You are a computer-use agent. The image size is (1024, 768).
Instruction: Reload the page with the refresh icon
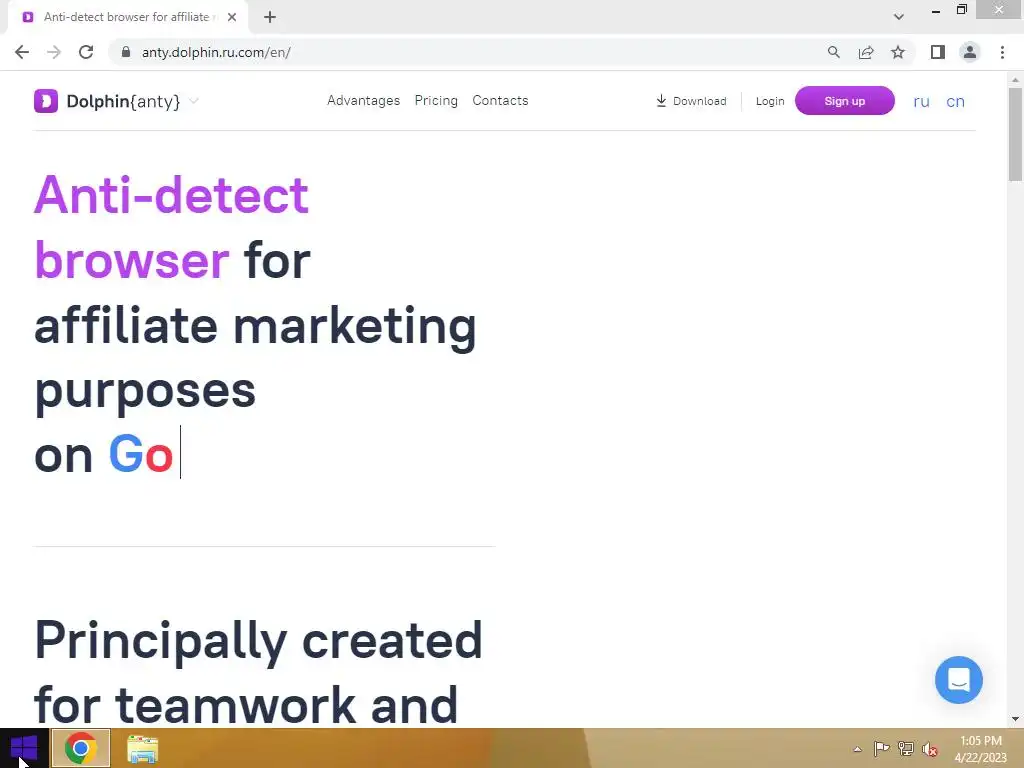[86, 52]
